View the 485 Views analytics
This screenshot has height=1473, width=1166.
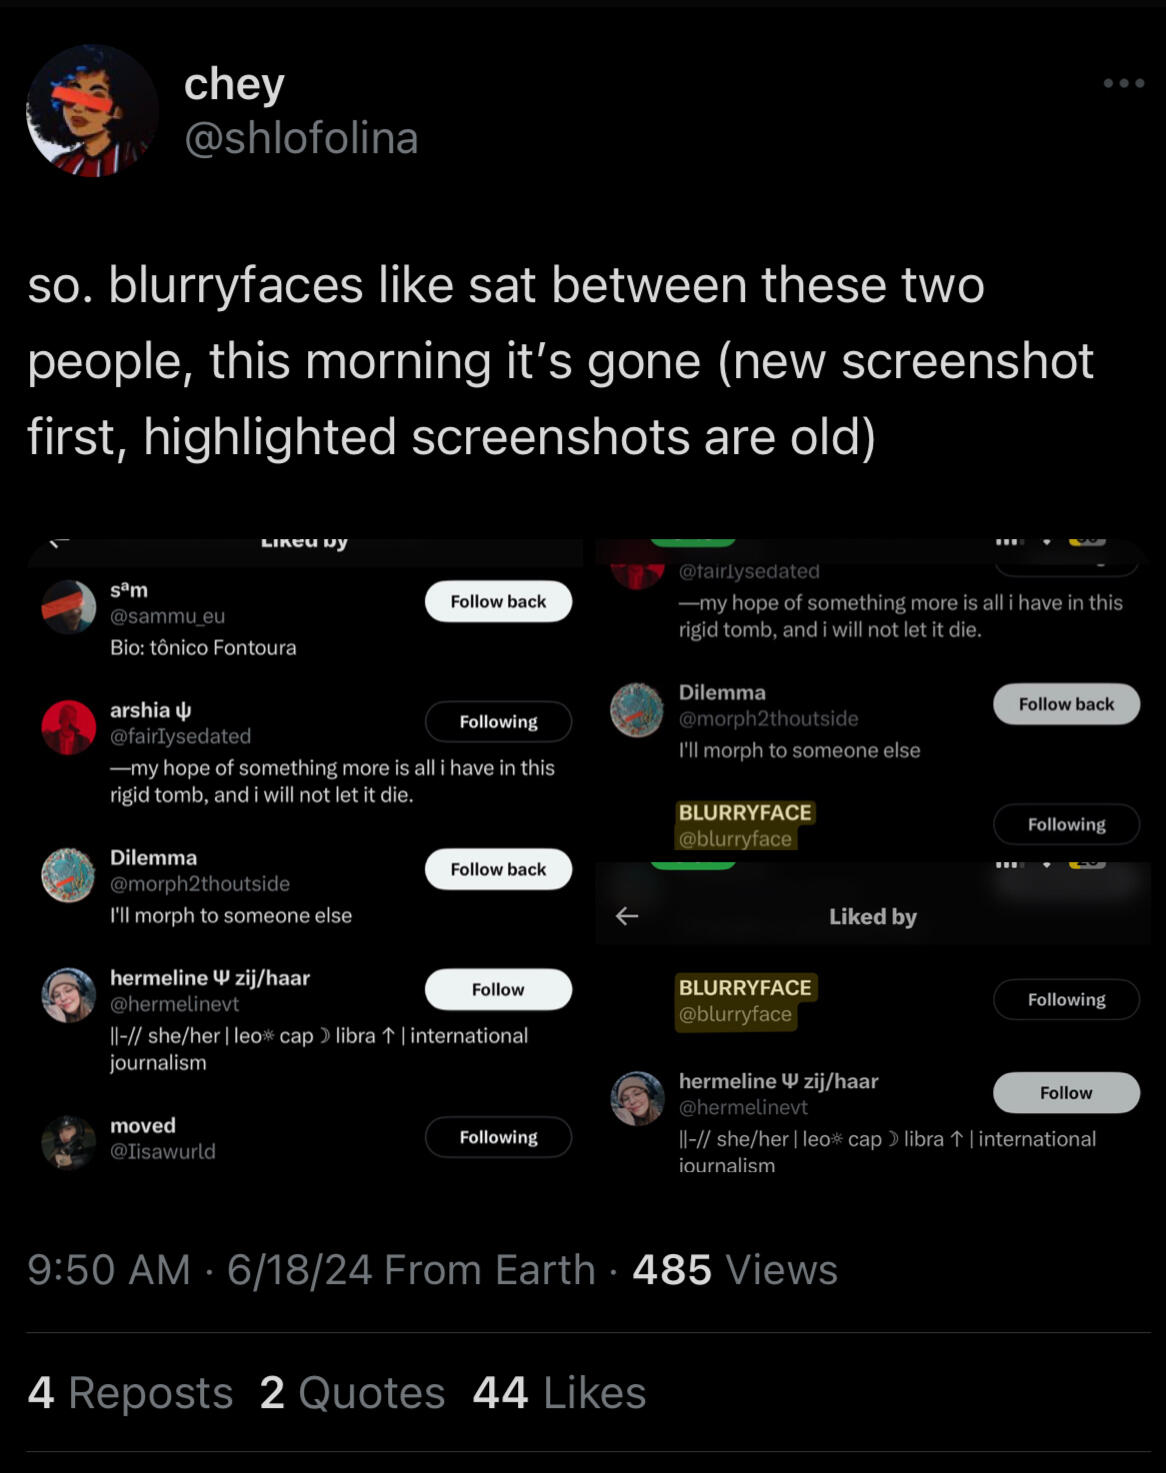click(x=735, y=1270)
